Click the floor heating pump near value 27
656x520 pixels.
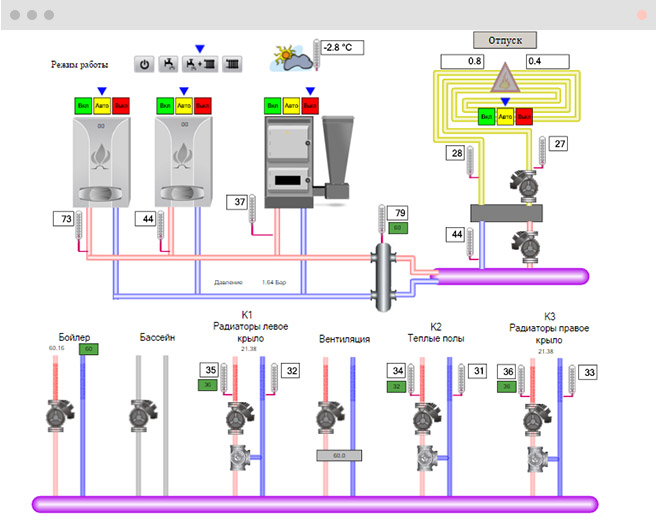point(525,185)
